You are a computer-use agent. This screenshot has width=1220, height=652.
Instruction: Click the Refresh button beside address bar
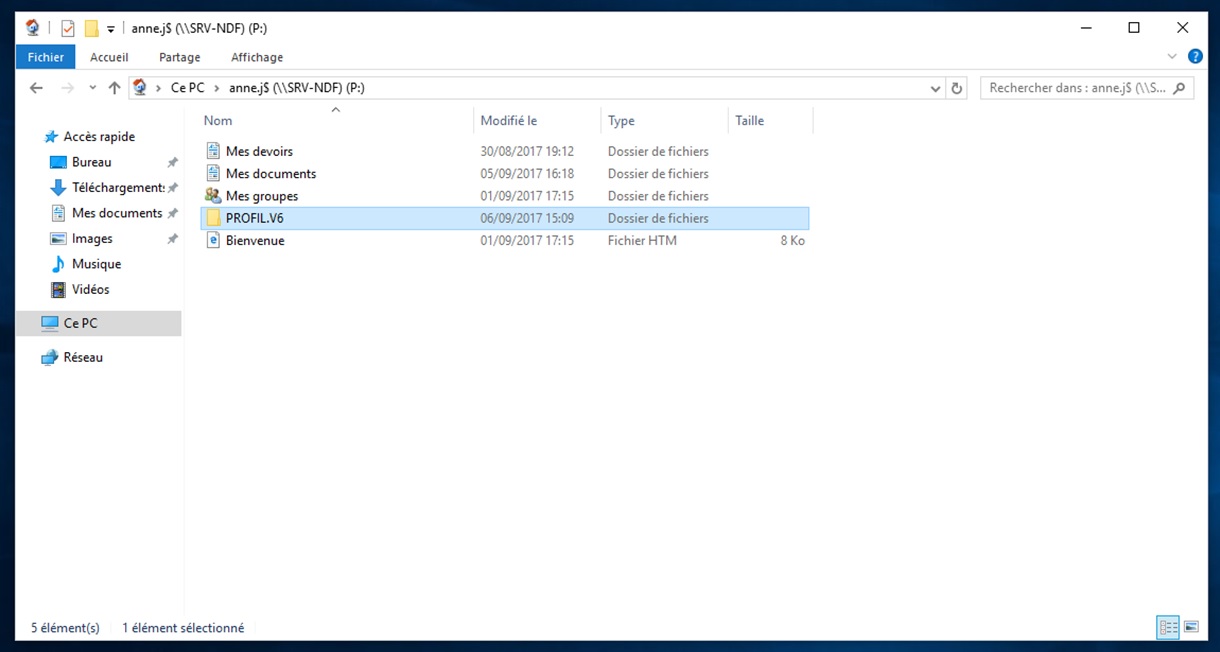(x=957, y=88)
